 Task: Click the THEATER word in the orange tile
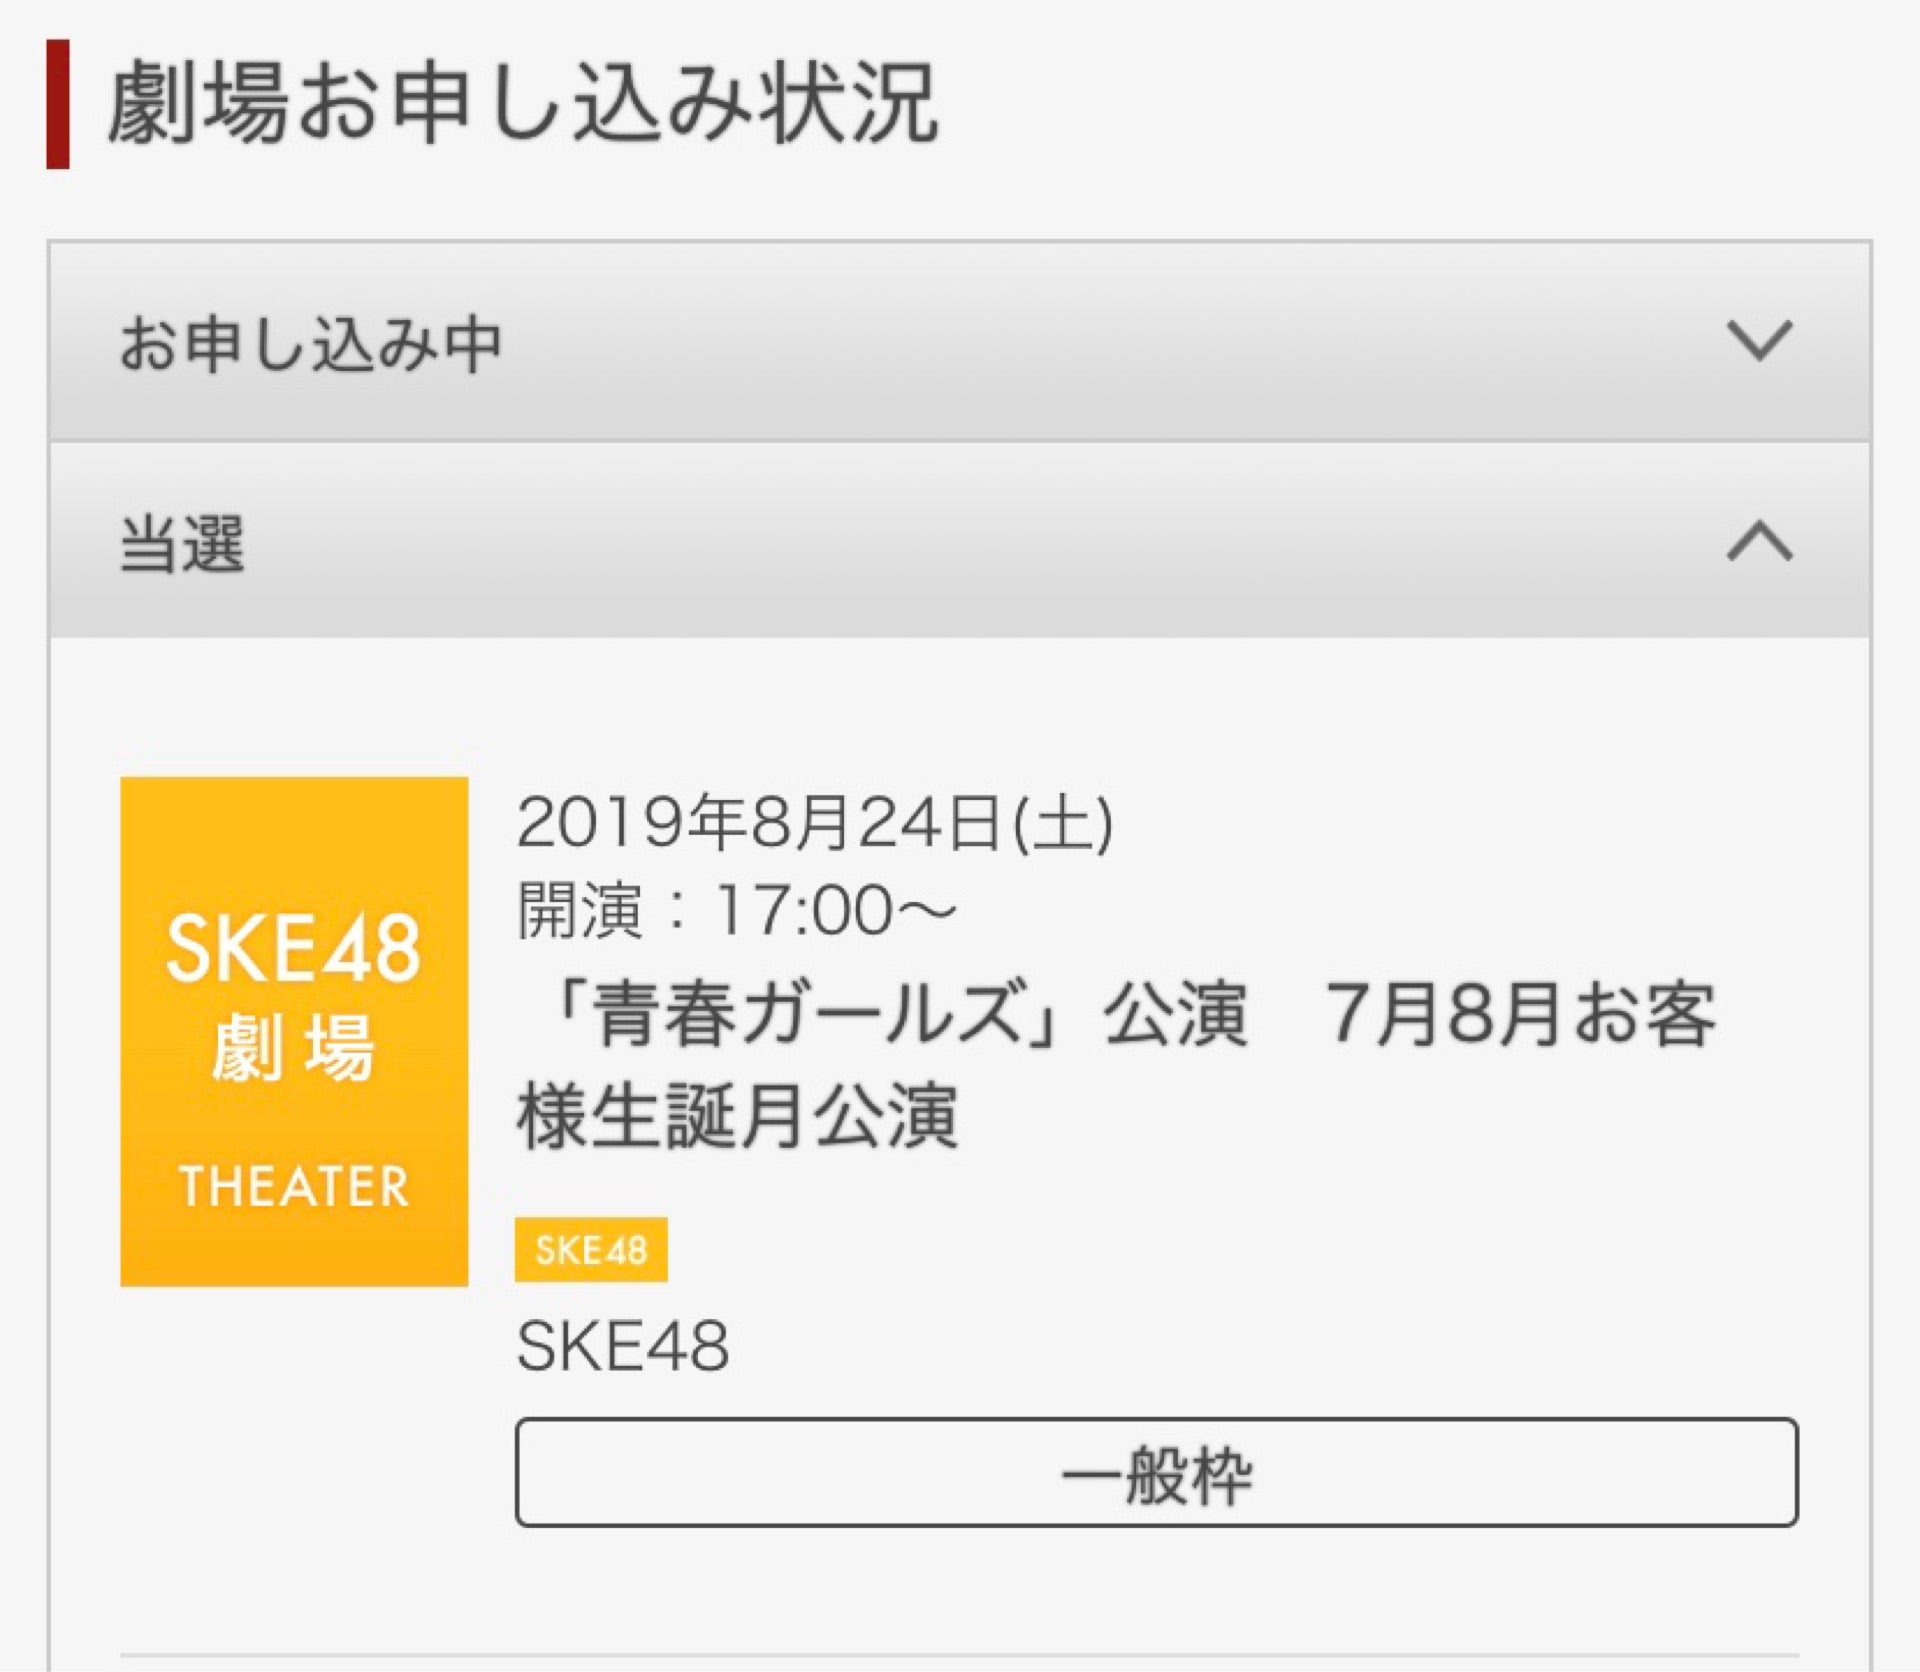294,1187
